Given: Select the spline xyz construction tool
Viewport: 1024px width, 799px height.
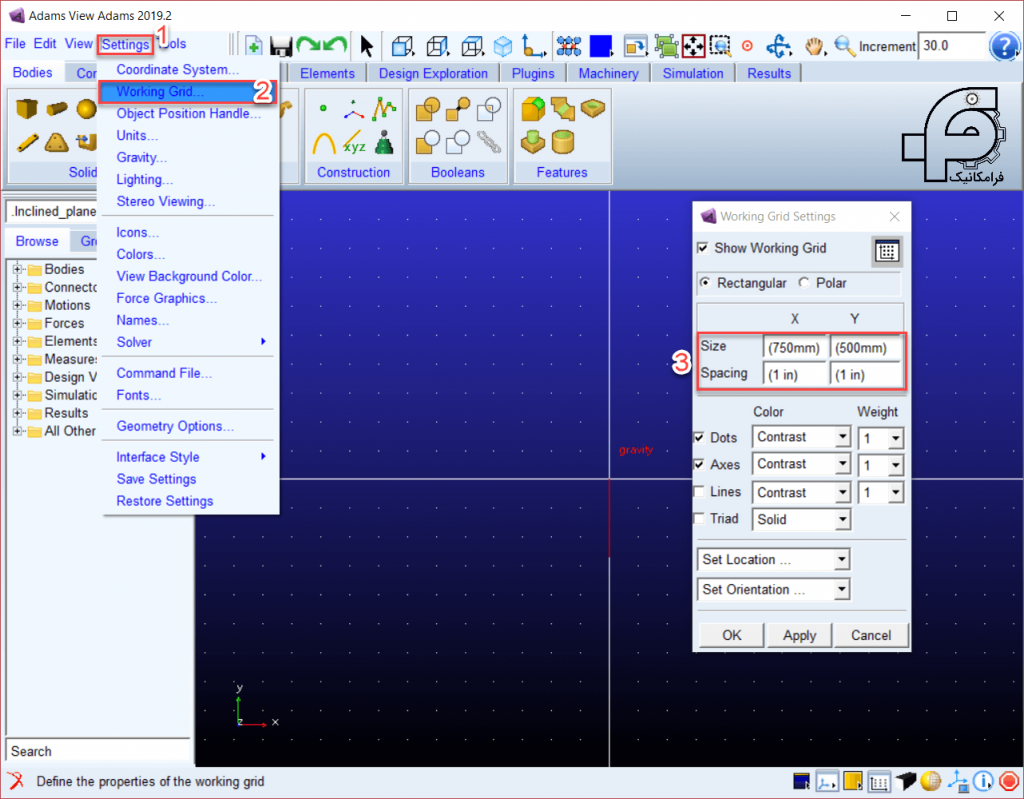Looking at the screenshot, I should click(353, 142).
